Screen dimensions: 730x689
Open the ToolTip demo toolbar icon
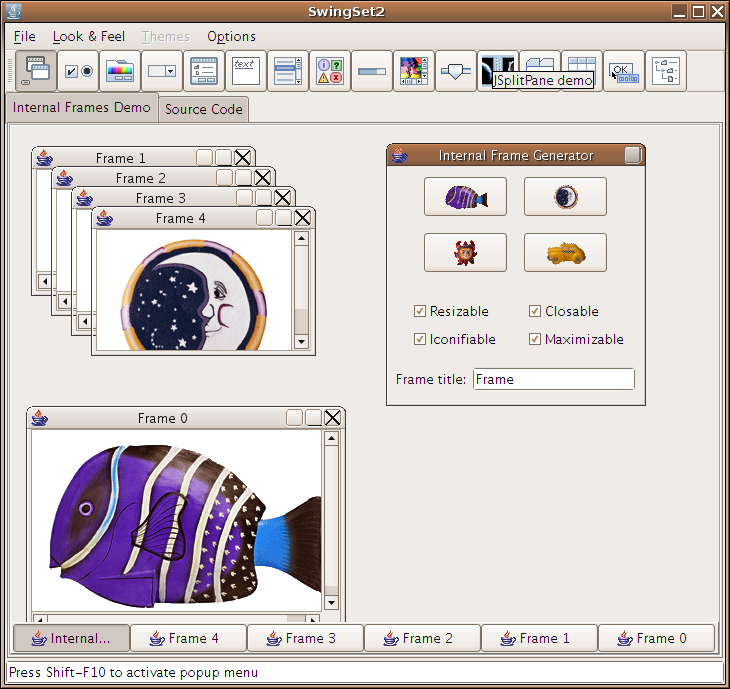click(x=624, y=71)
